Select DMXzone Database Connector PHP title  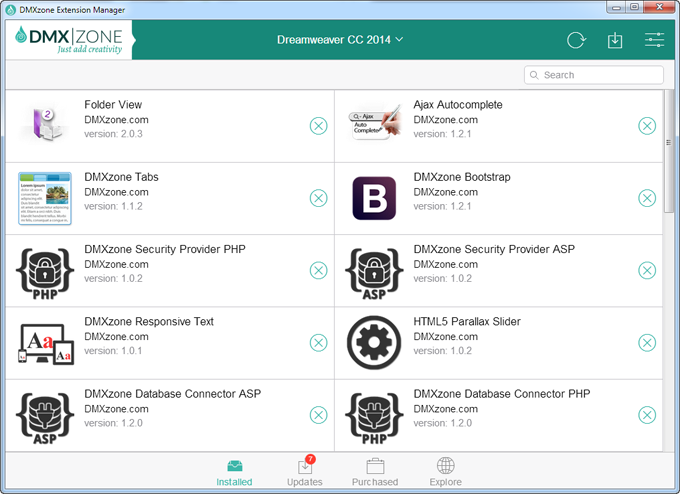point(502,394)
